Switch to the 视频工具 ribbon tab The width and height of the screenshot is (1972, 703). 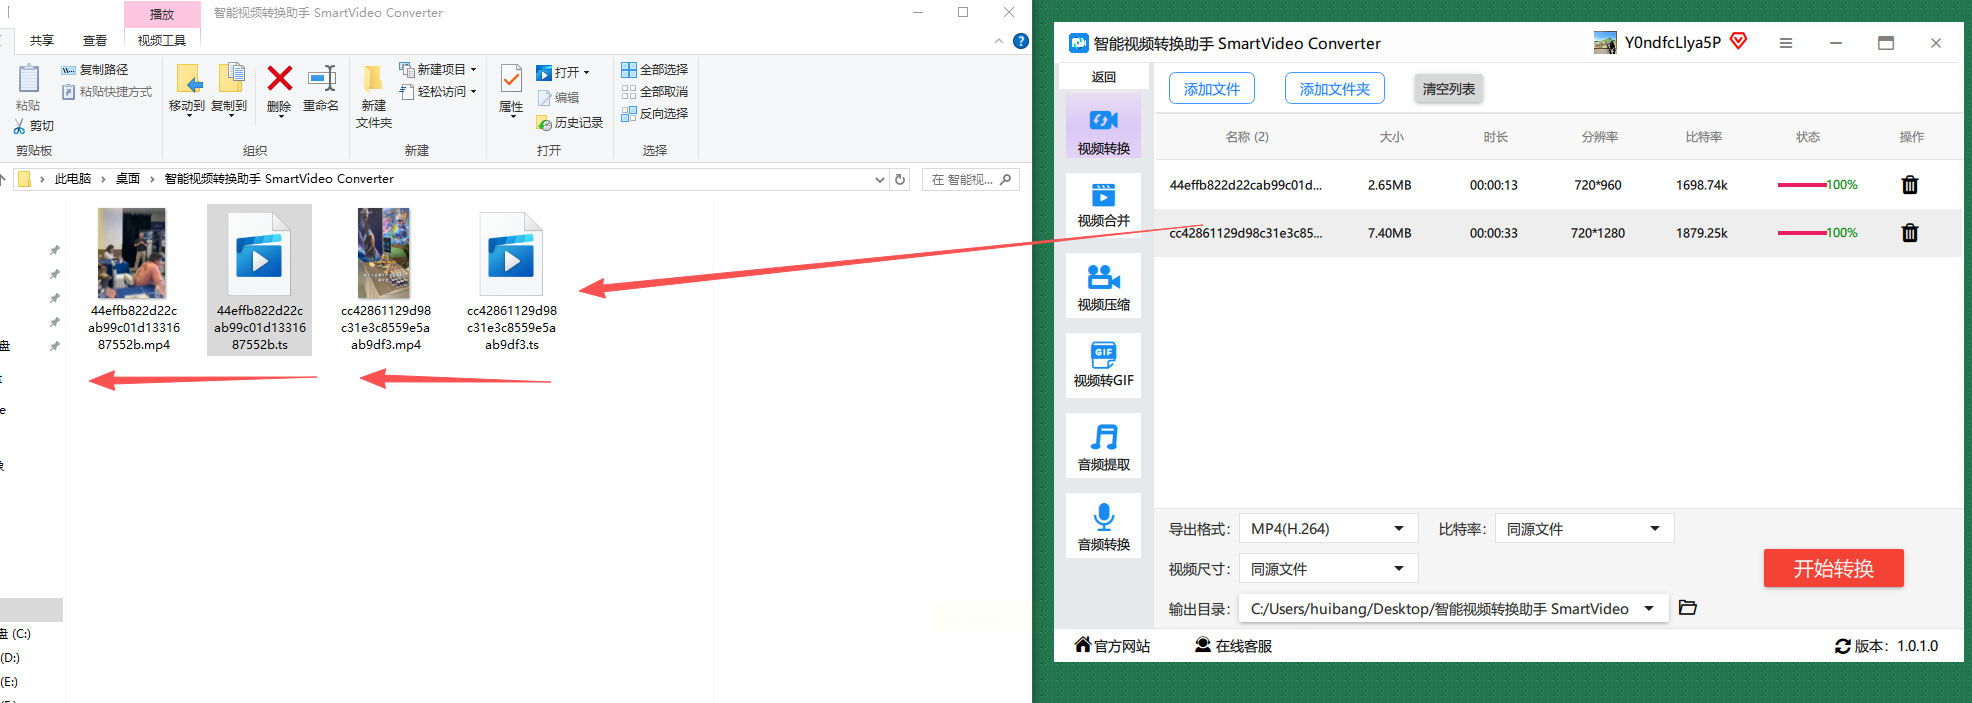pyautogui.click(x=162, y=41)
